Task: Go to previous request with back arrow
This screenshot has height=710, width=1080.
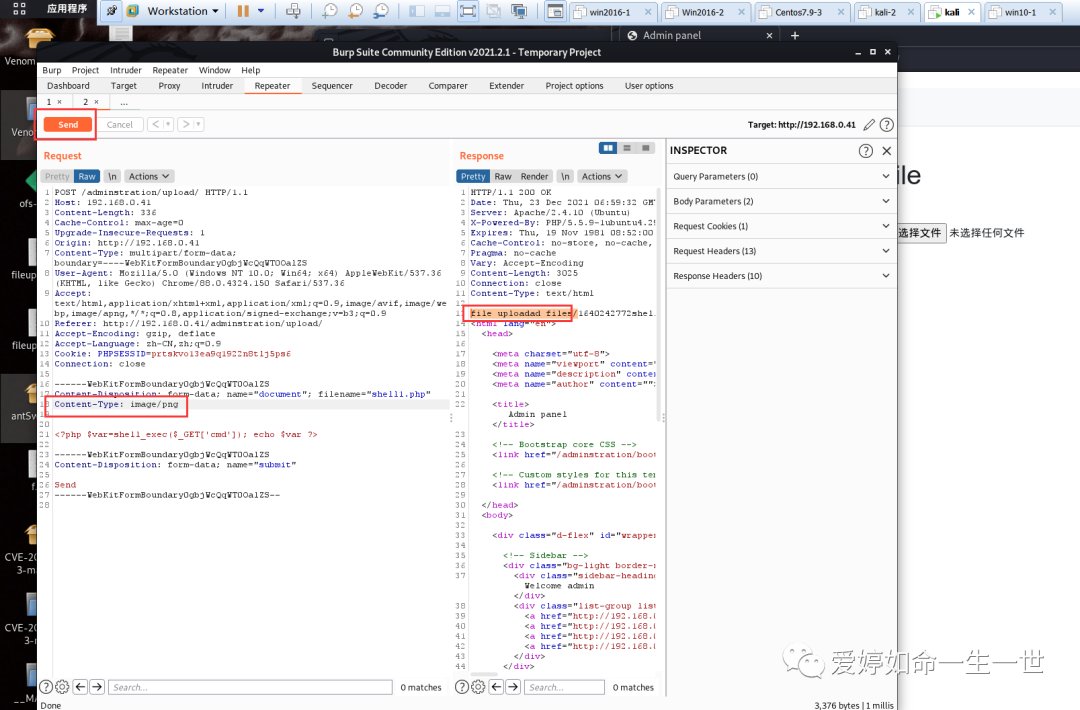Action: click(x=156, y=125)
